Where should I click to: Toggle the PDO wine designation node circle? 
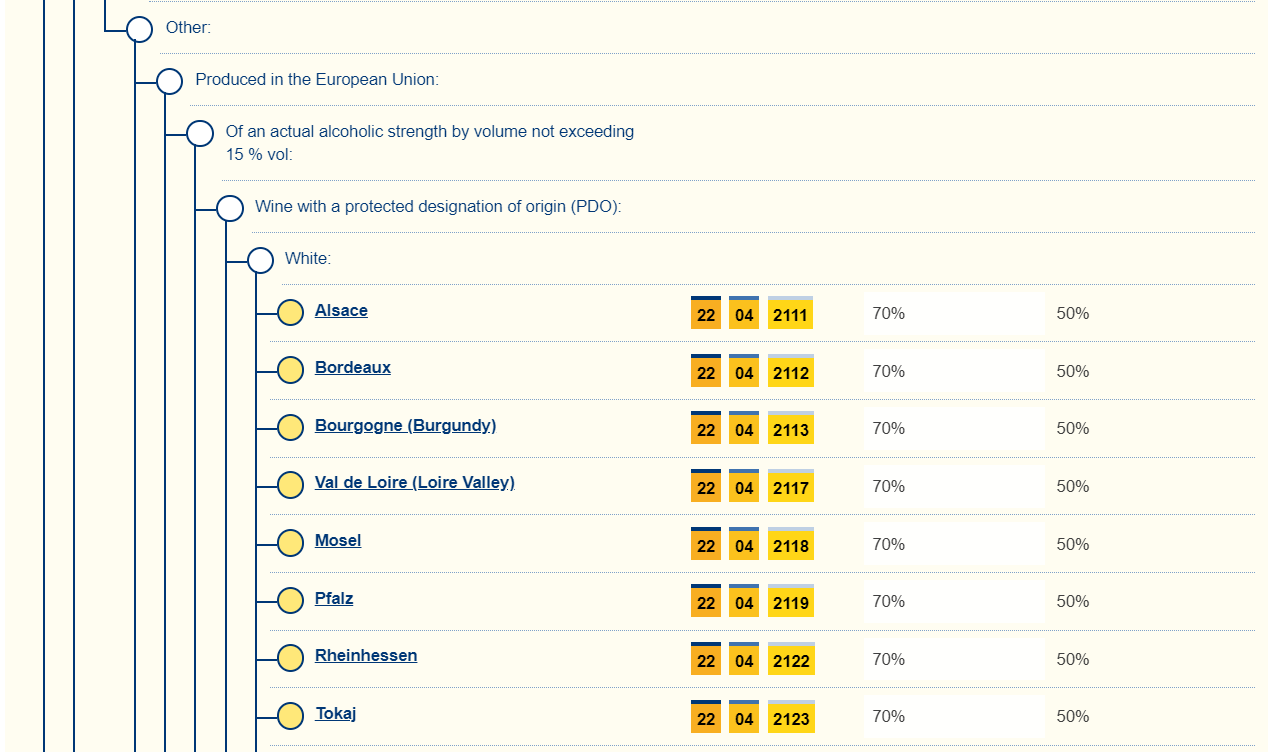click(230, 208)
